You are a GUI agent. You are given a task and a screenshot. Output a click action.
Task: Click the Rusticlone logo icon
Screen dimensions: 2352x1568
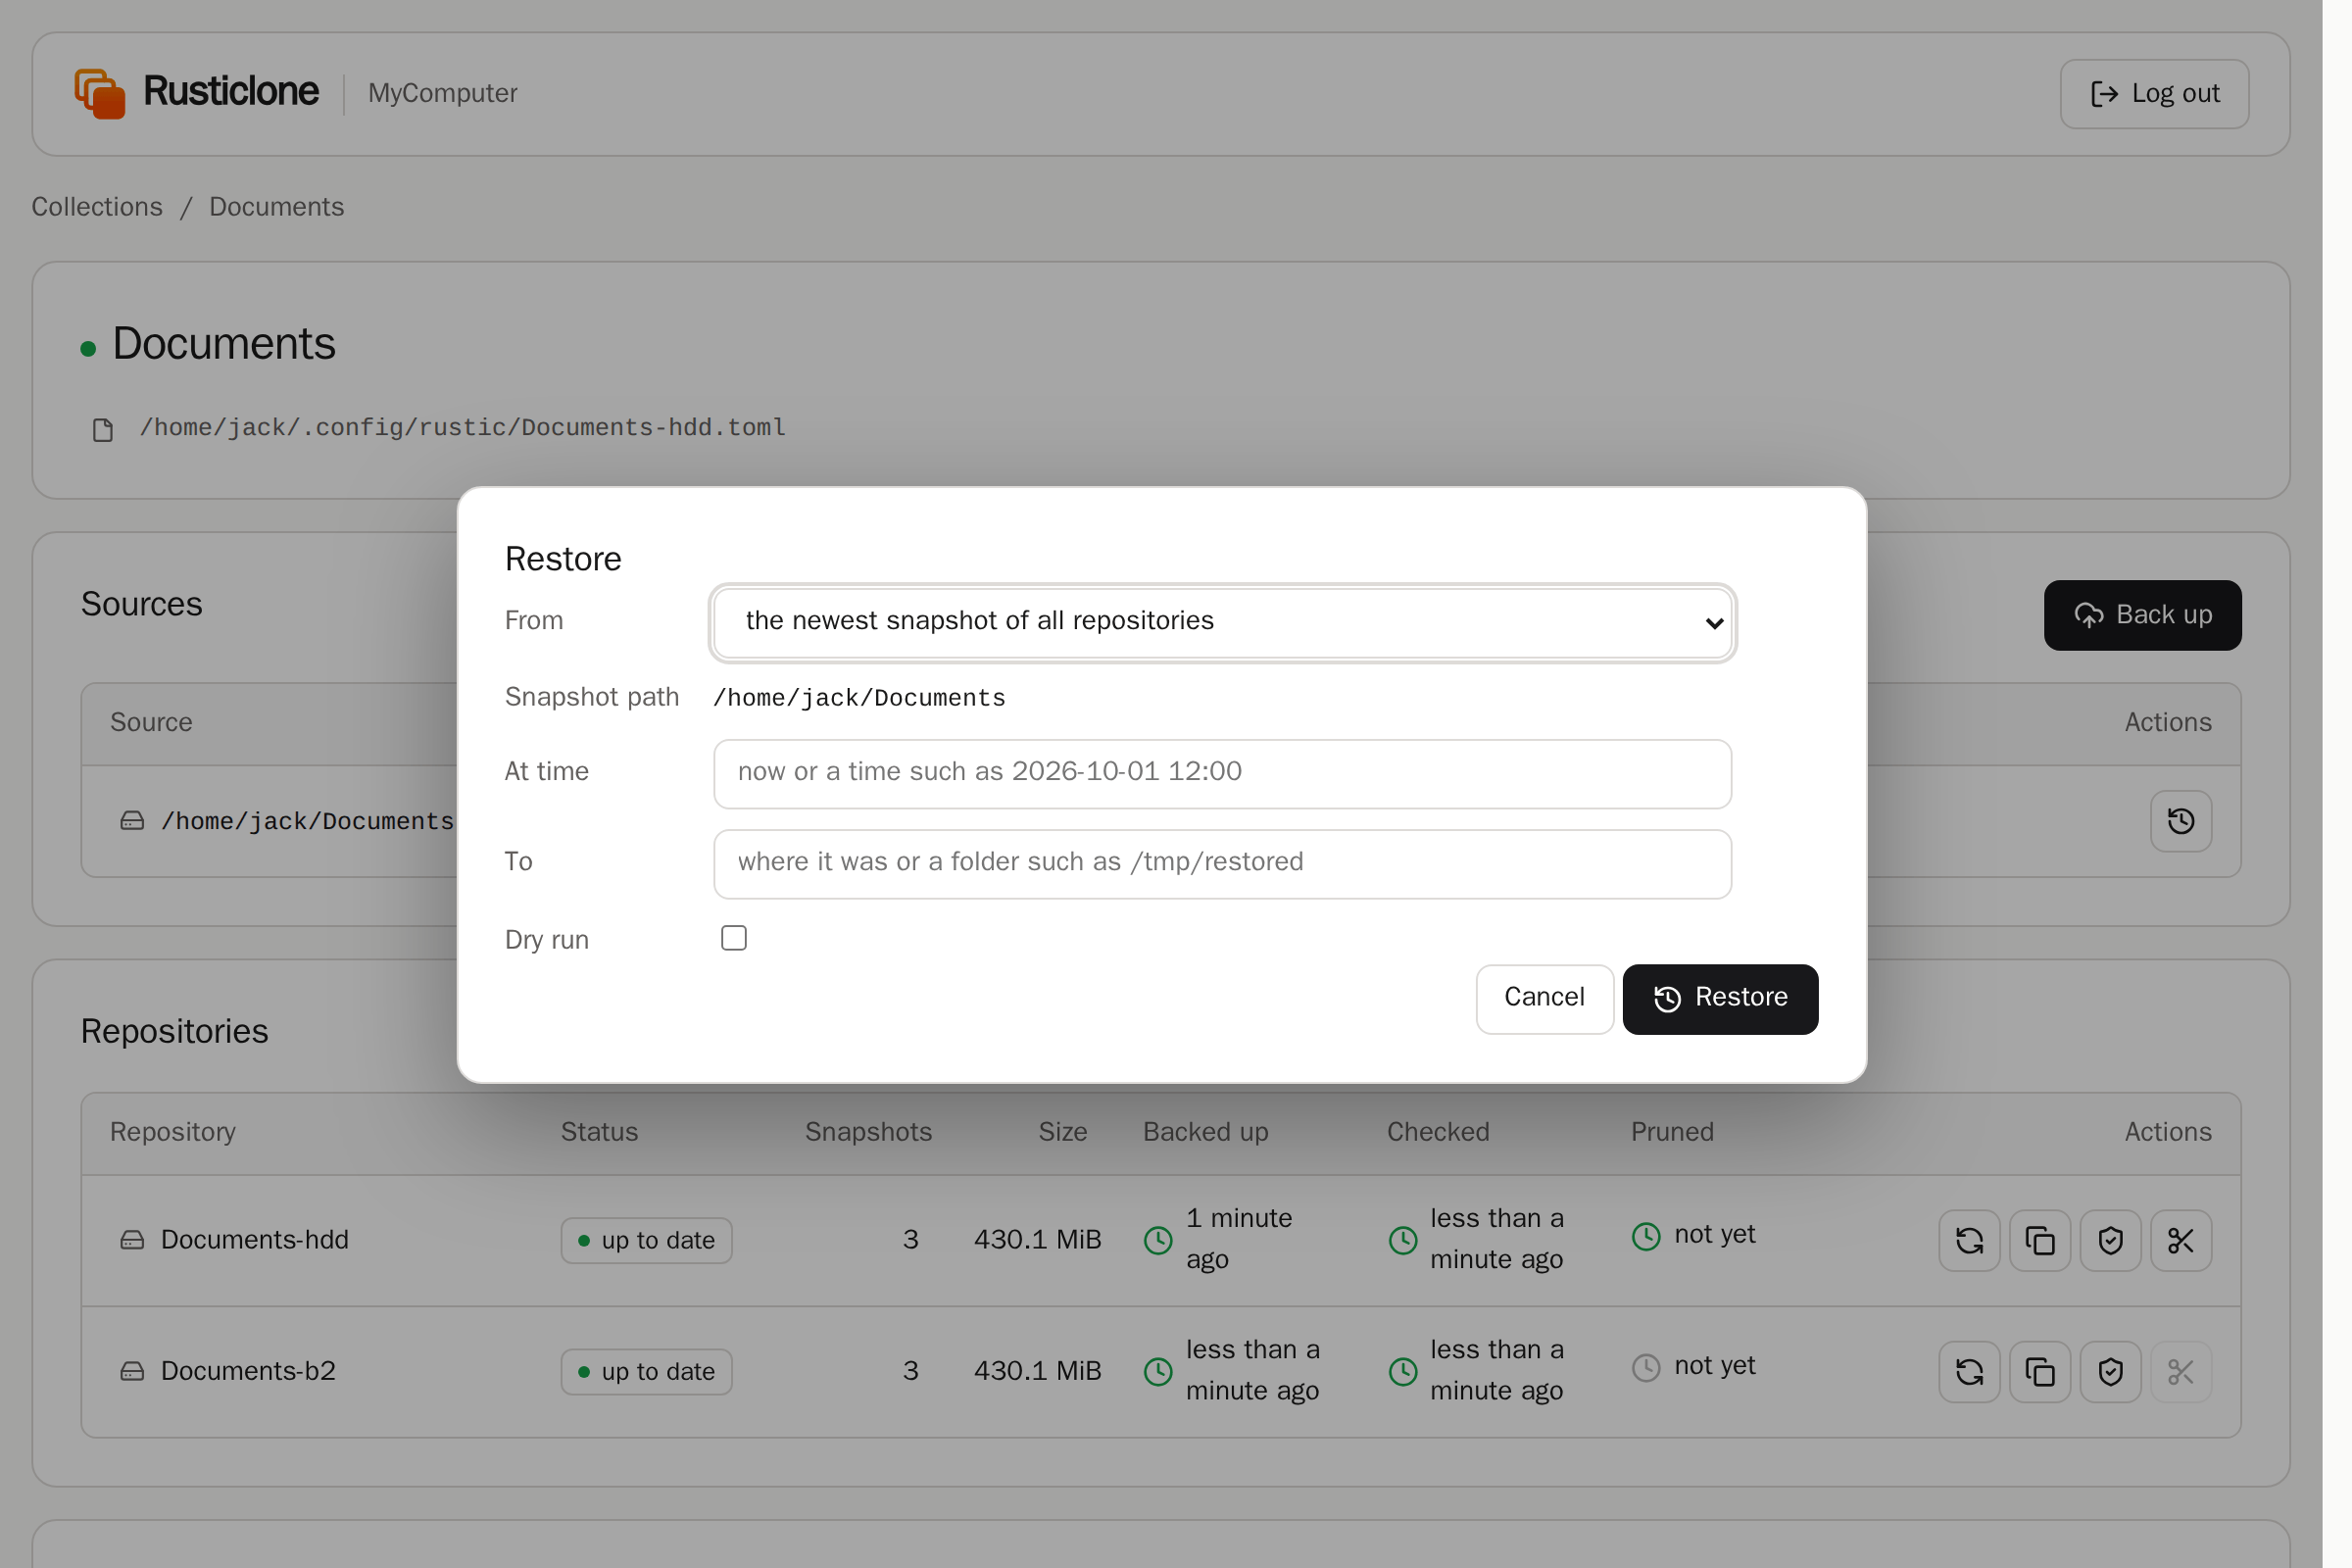pyautogui.click(x=100, y=93)
